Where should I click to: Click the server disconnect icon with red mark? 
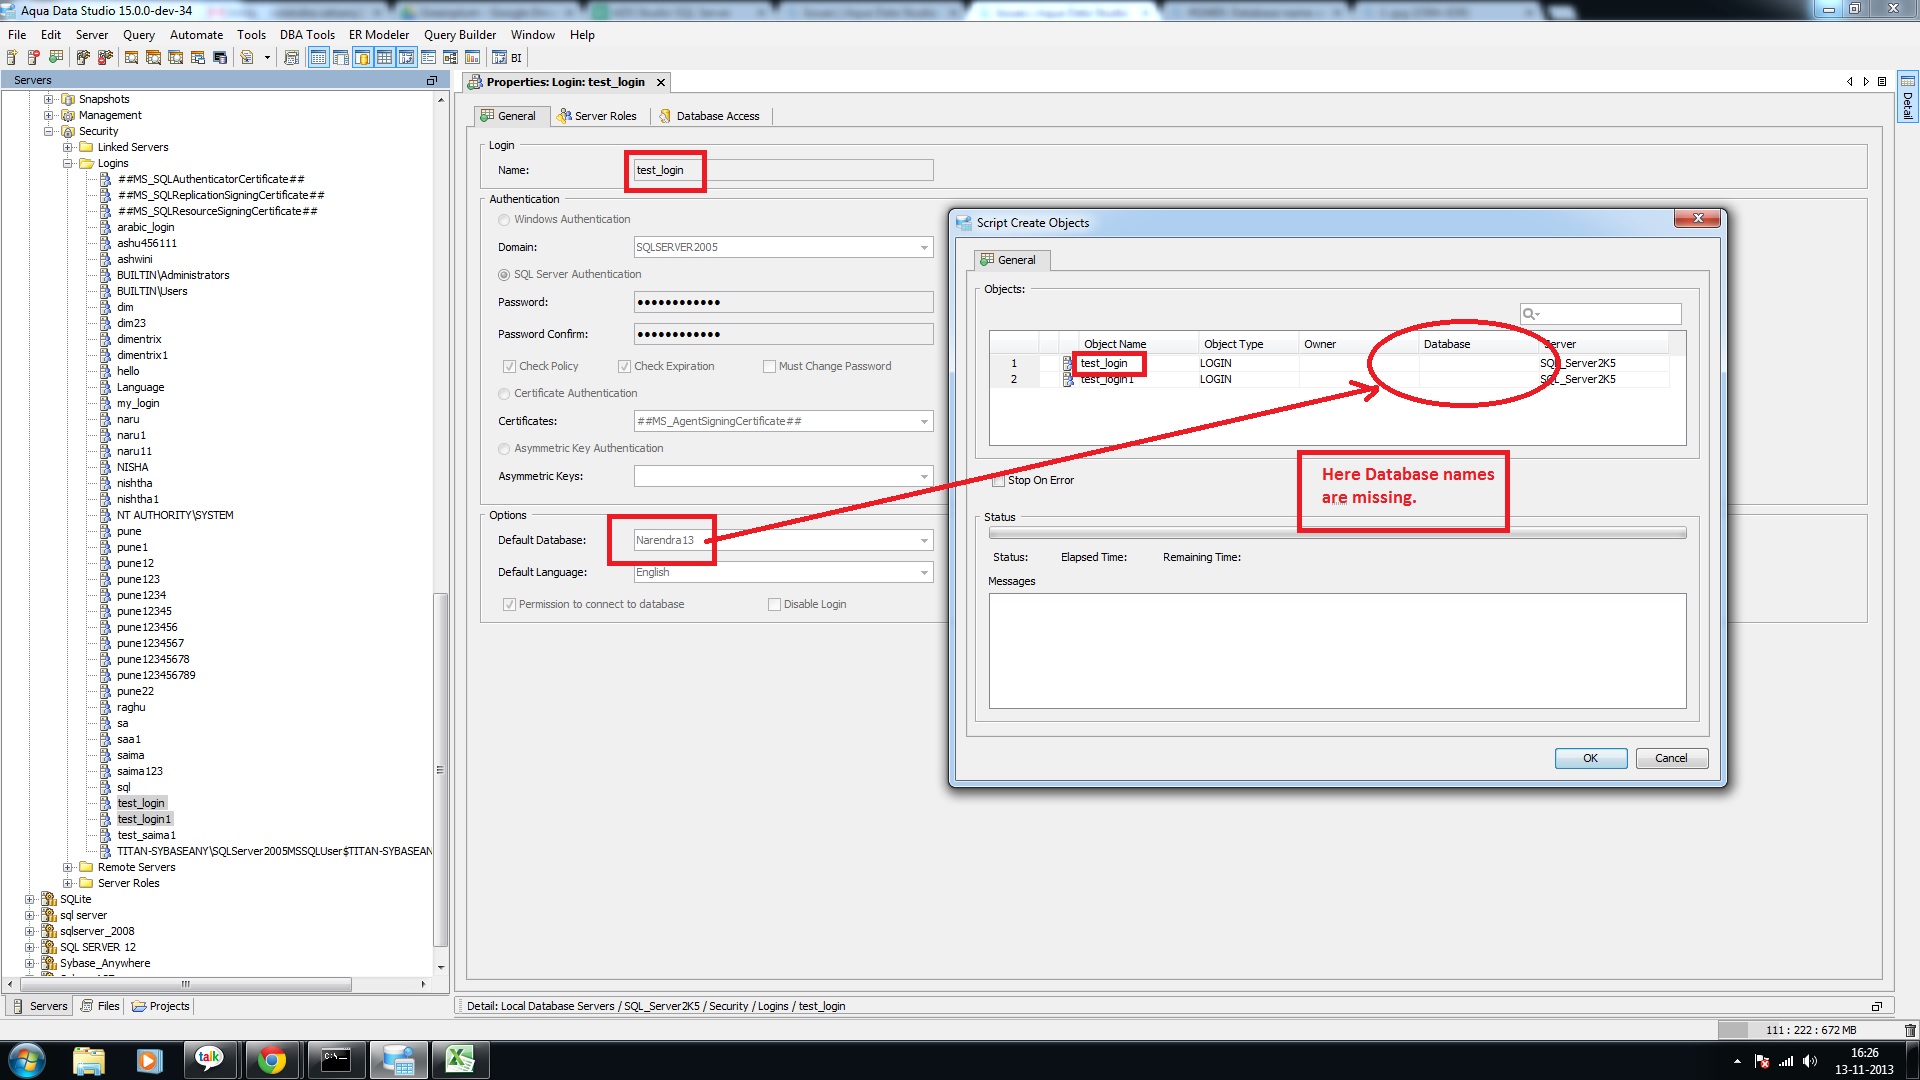click(x=105, y=57)
